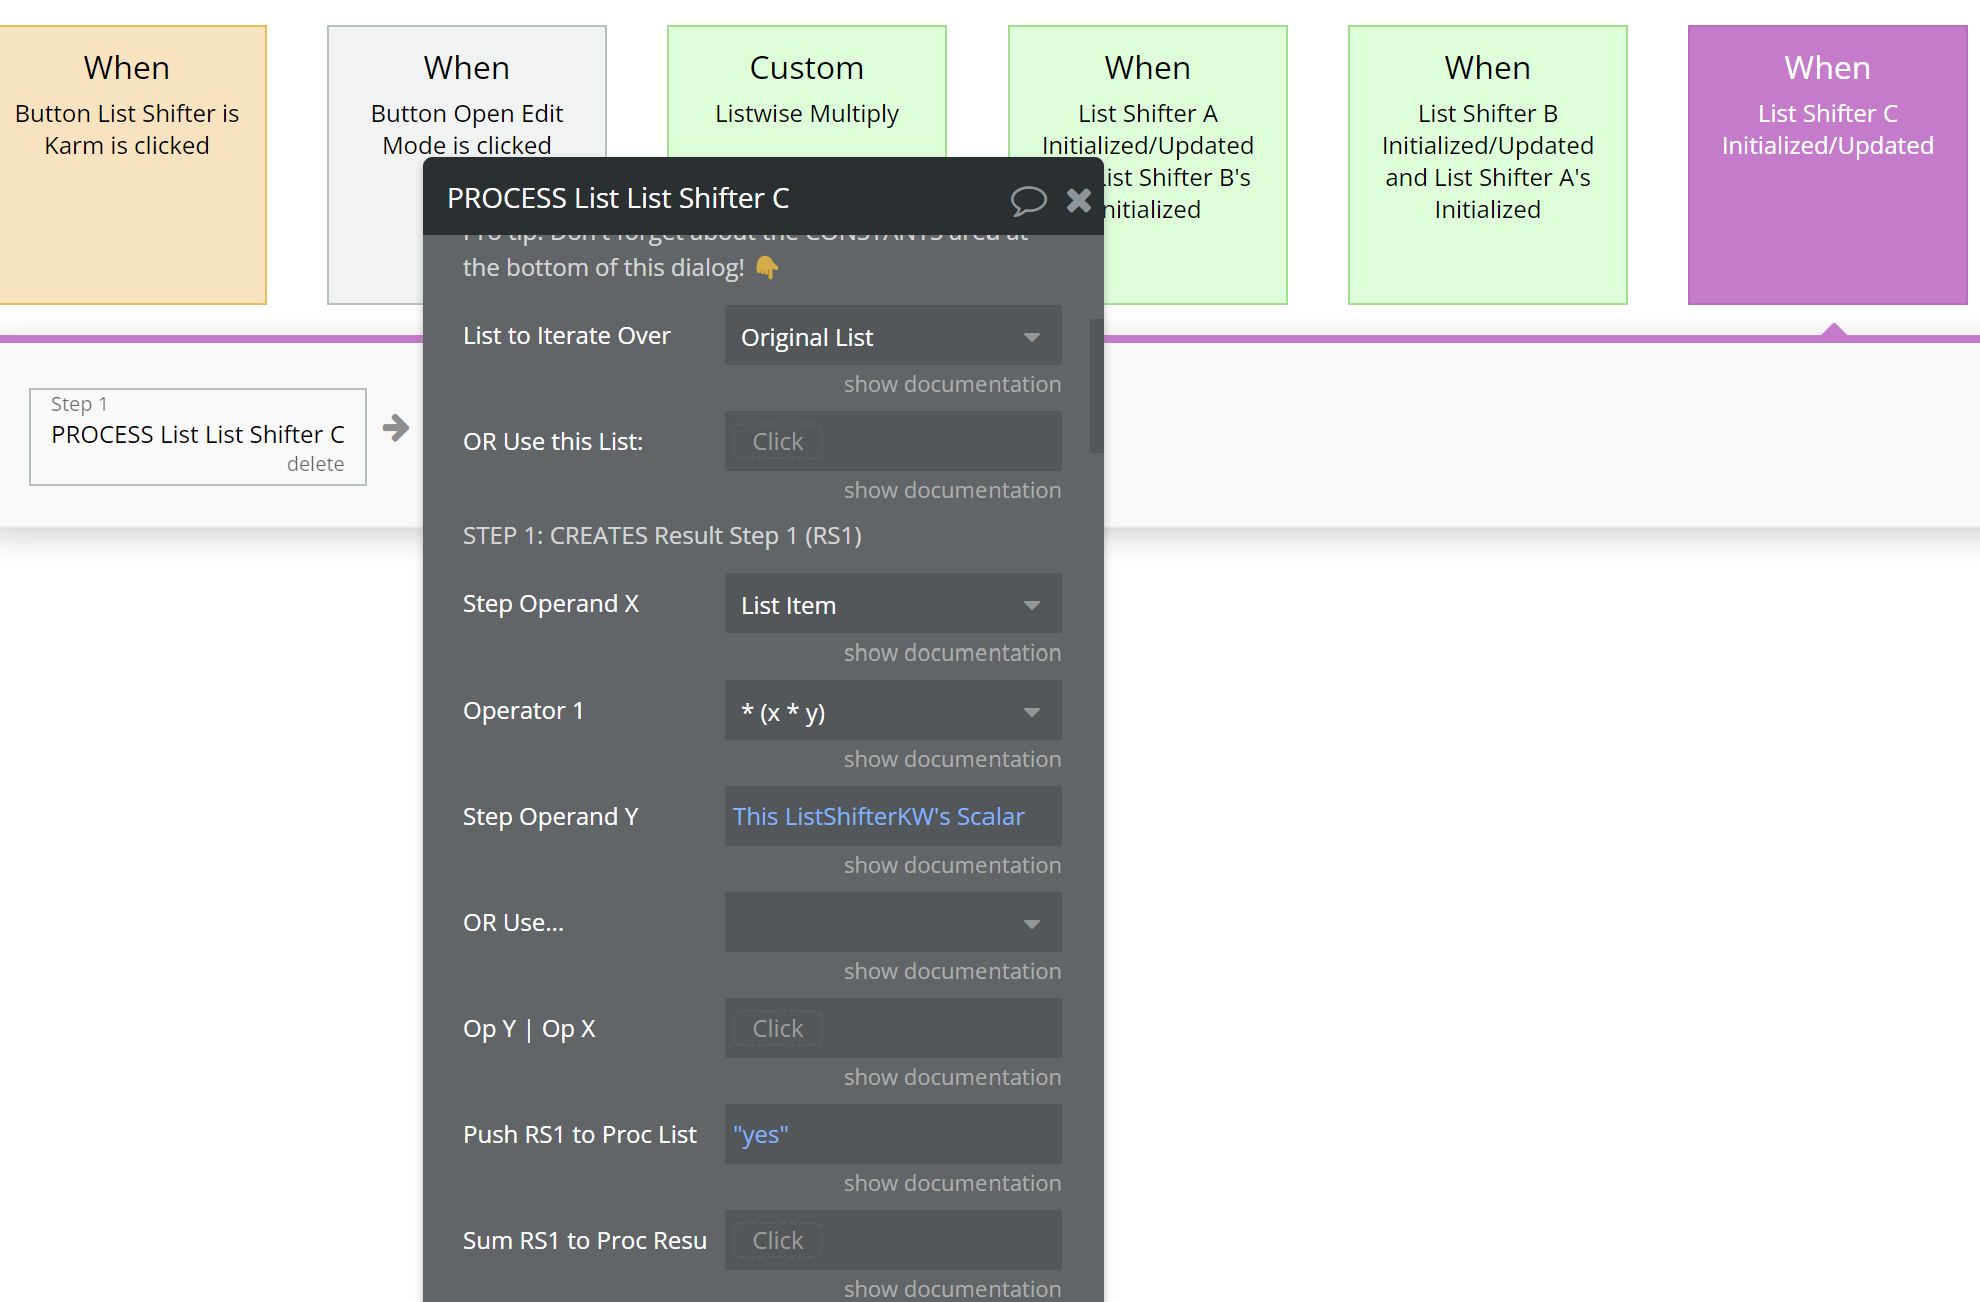Click the OR Use this List field
1980x1302 pixels.
coord(892,441)
